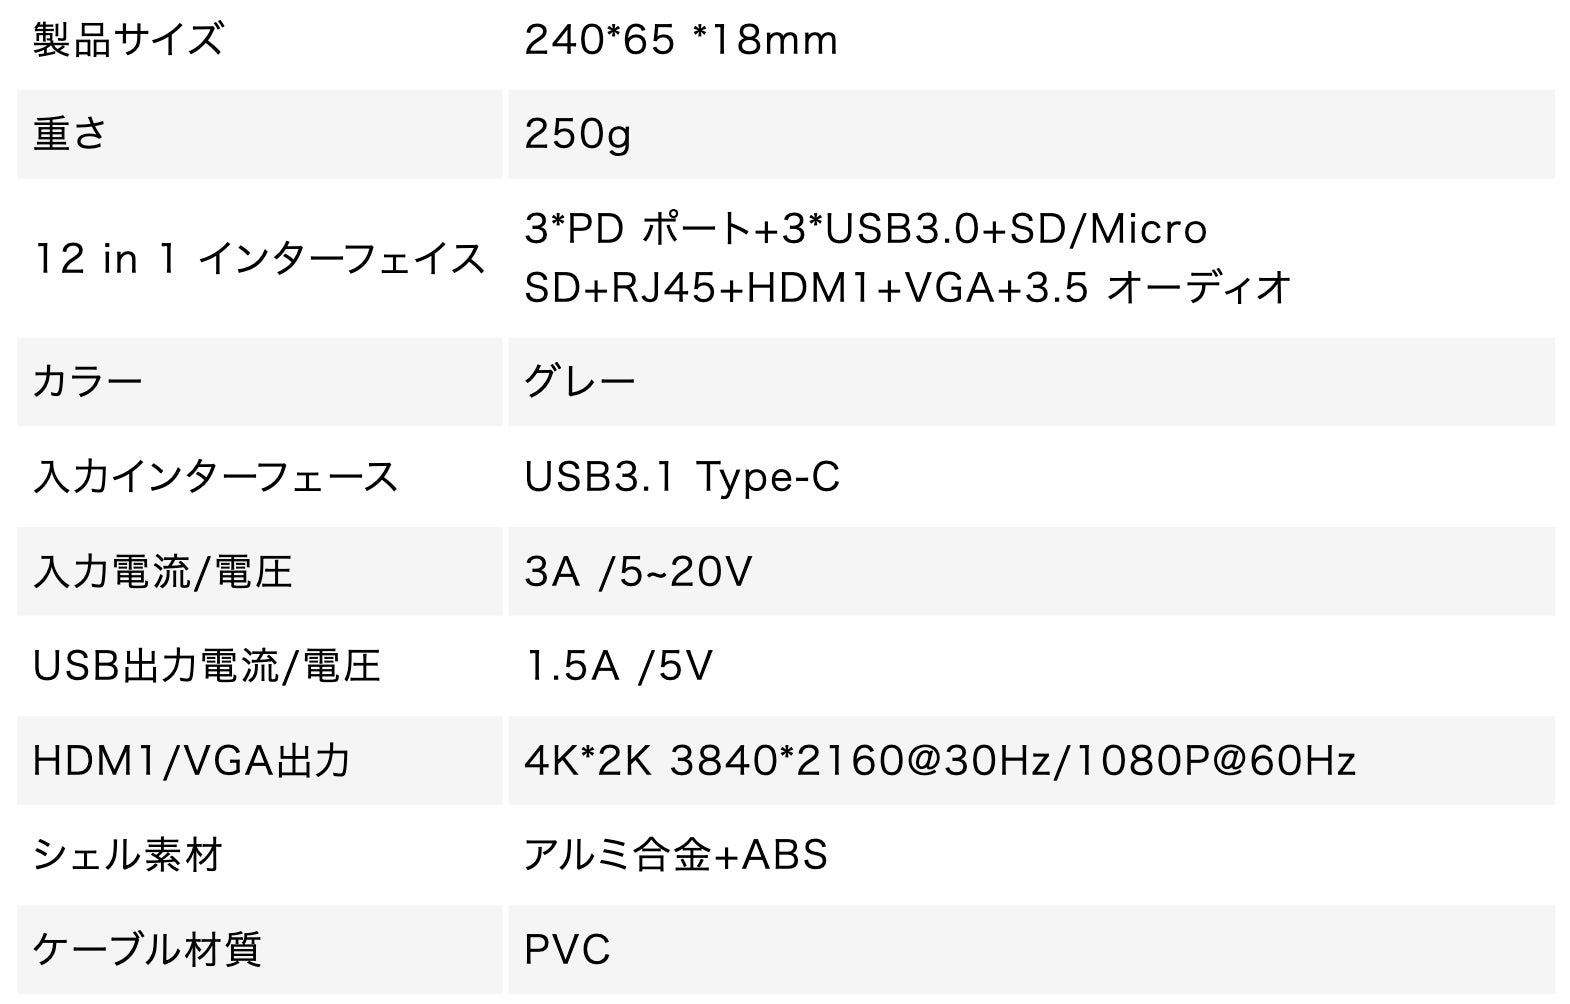Screen dimensions: 1570x1004
Task: Click the シェル素材 label
Action: [x=127, y=855]
